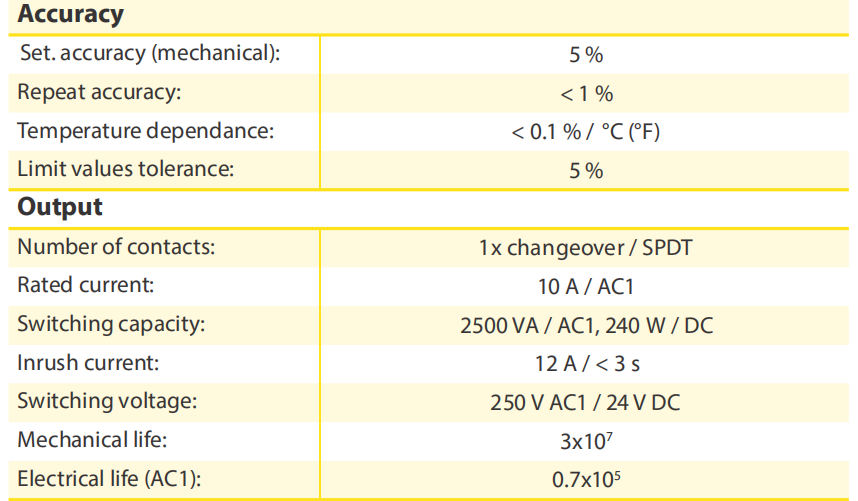
Task: Click the < 1 % repeat accuracy value
Action: click(587, 94)
